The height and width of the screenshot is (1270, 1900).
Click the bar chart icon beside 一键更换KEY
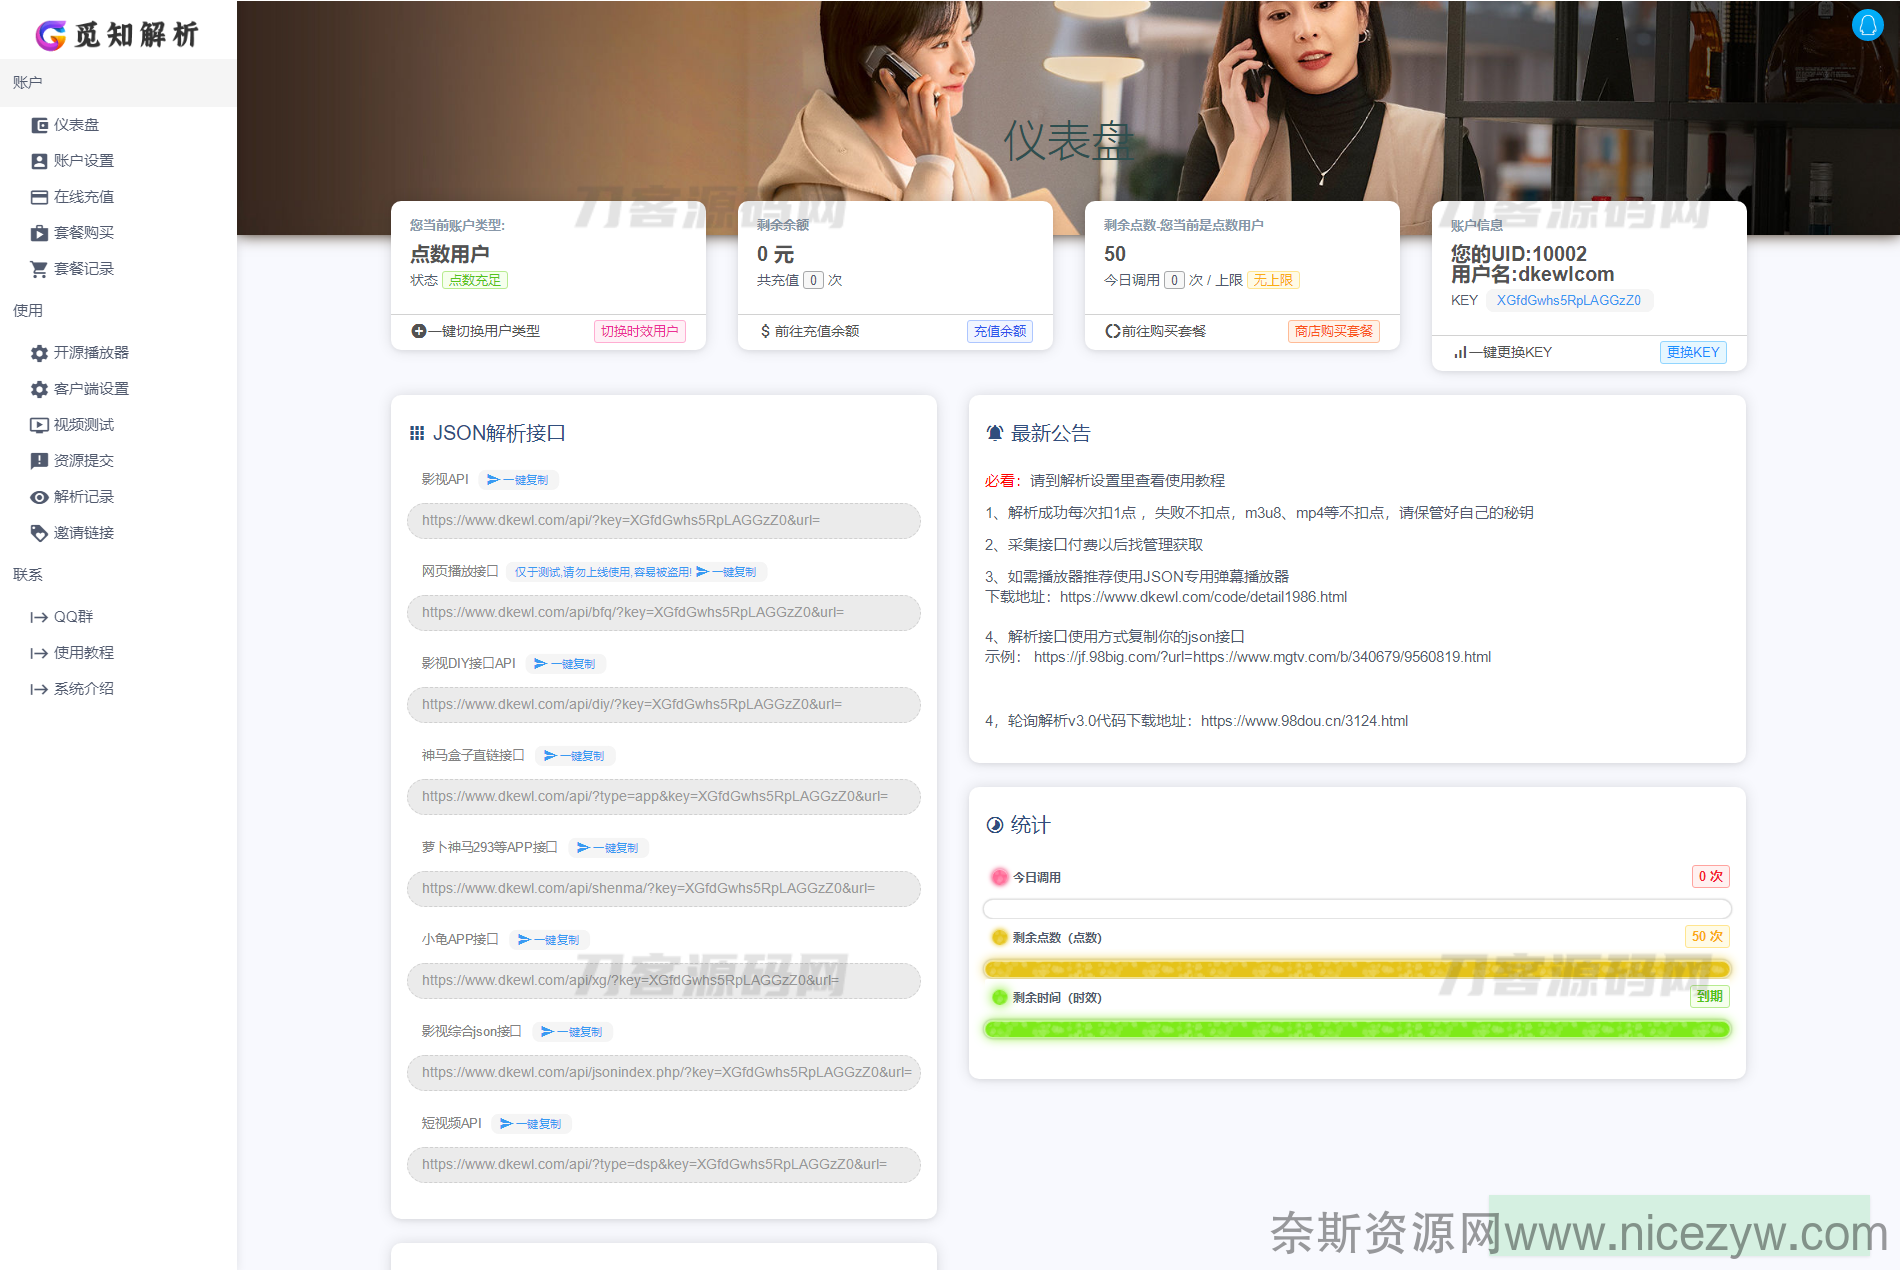coord(1460,352)
